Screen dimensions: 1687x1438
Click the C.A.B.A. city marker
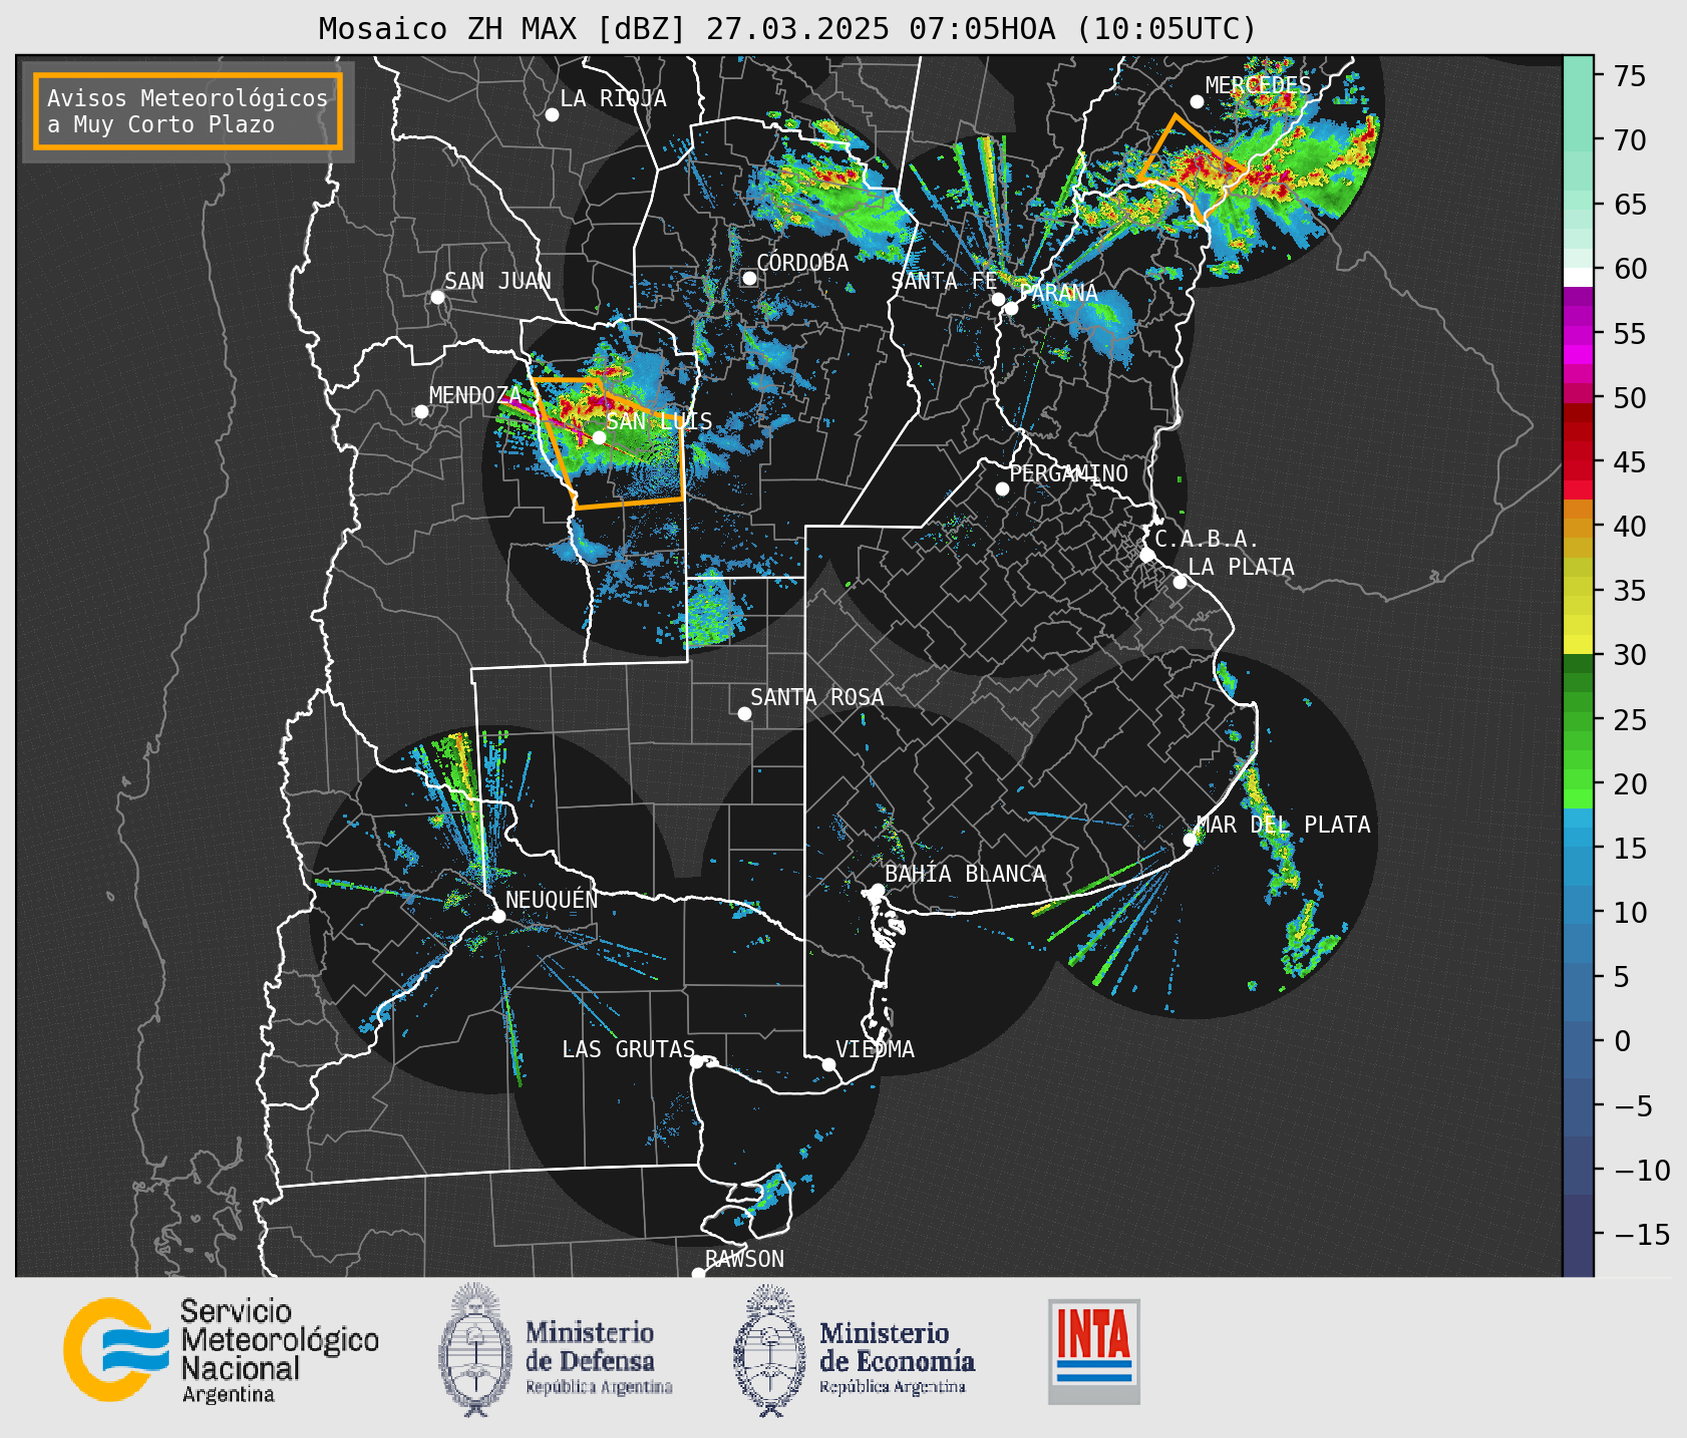(1147, 555)
